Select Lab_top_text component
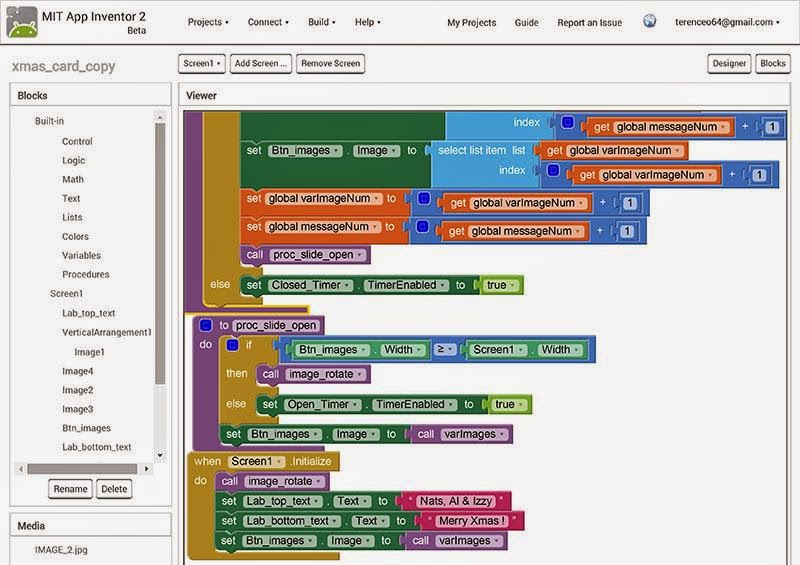The width and height of the screenshot is (800, 565). pos(88,313)
